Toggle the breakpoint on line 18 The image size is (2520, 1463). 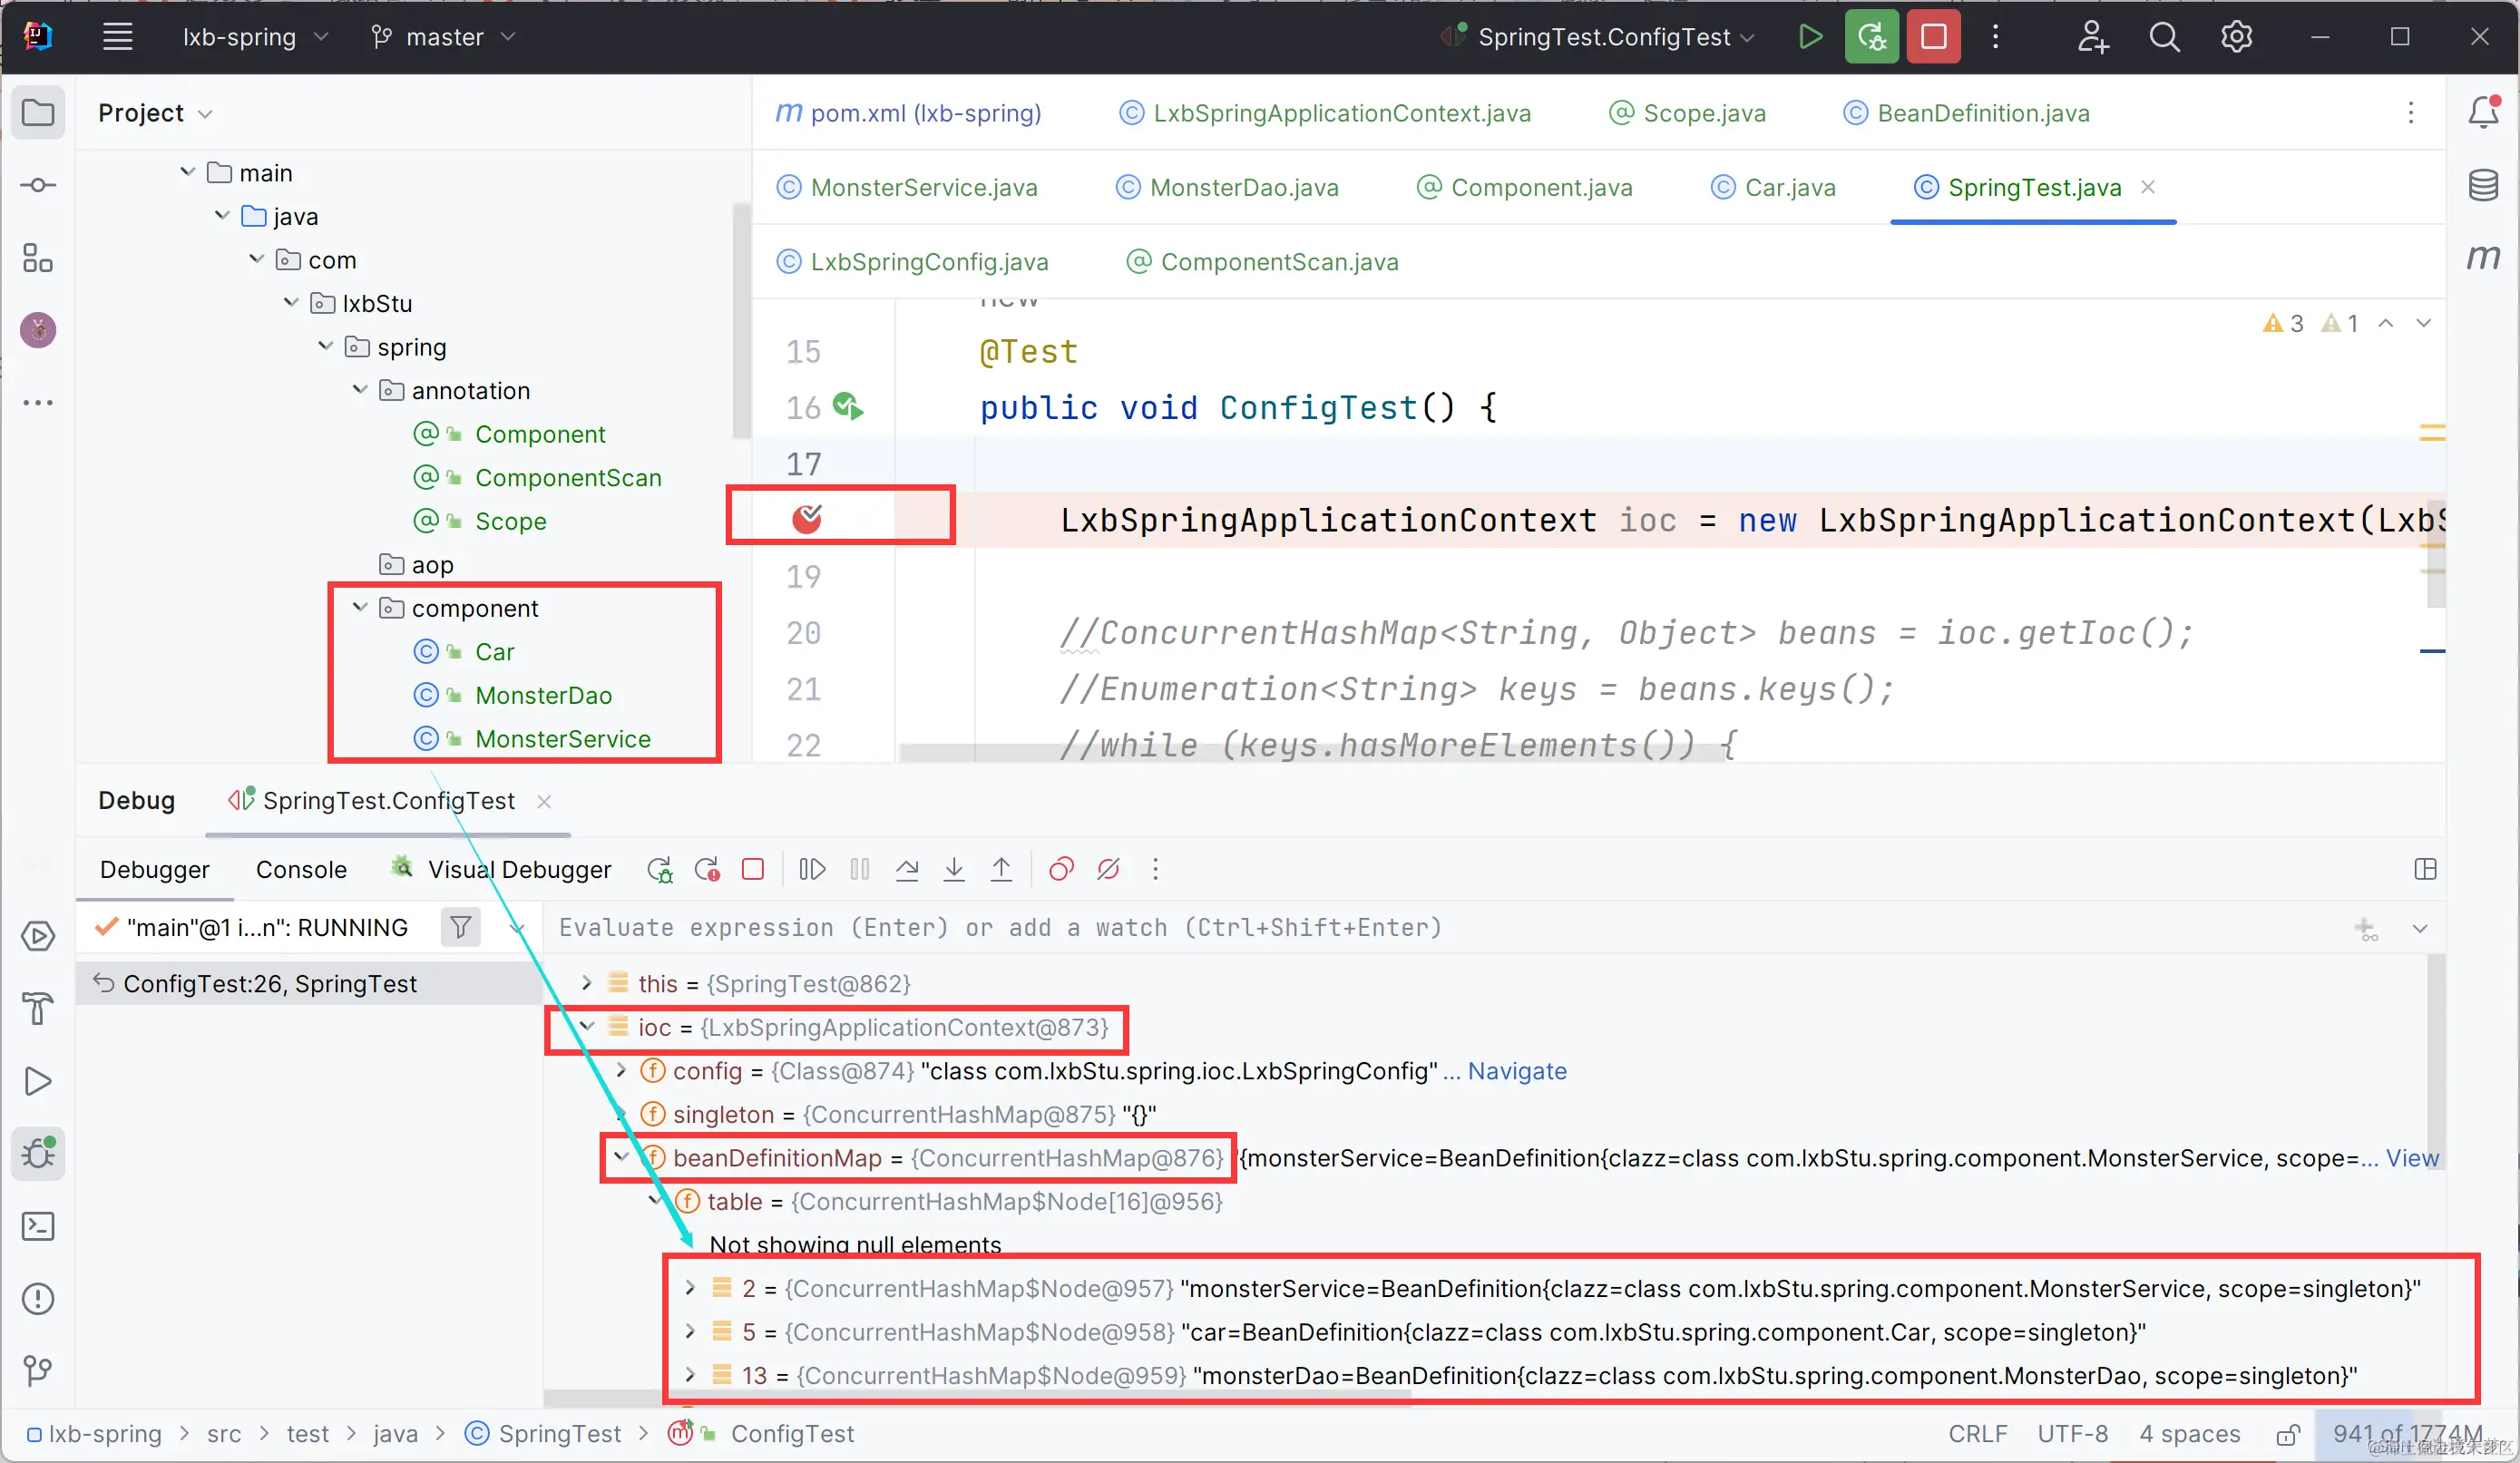[806, 518]
